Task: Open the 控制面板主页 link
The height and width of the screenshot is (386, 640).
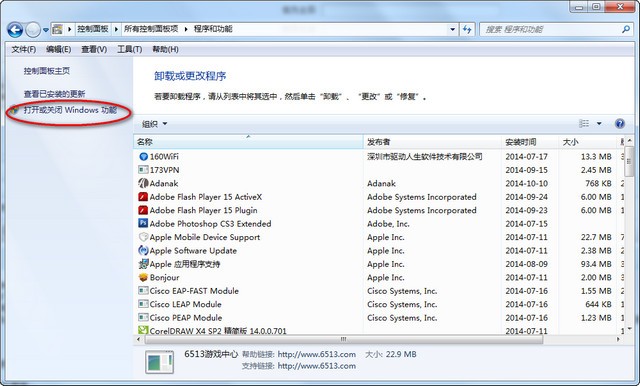Action: pos(47,71)
